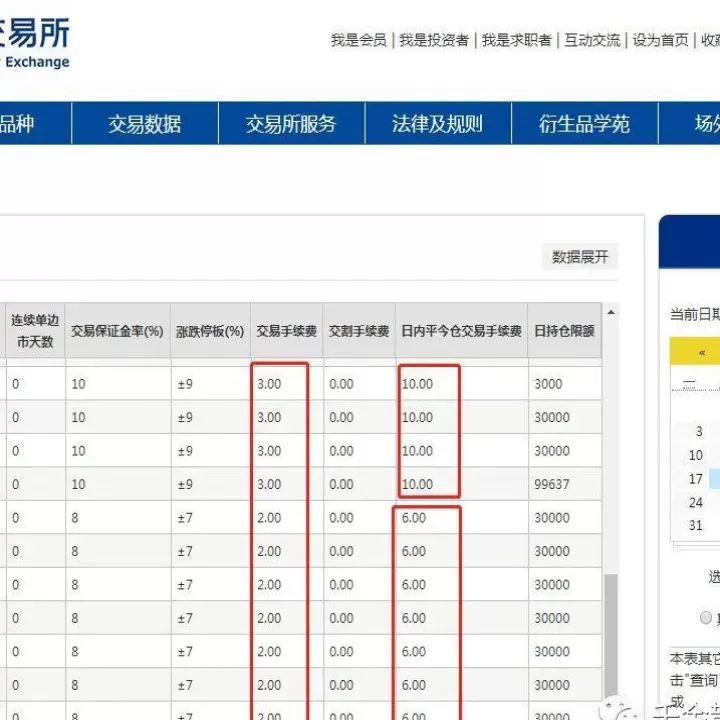Click the exchange logo at top left
This screenshot has width=720, height=720.
[33, 43]
